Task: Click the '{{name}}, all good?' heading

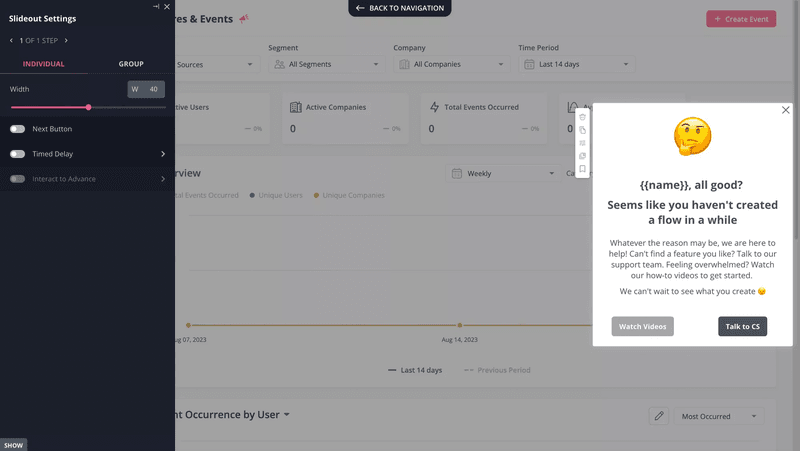Action: tap(691, 185)
